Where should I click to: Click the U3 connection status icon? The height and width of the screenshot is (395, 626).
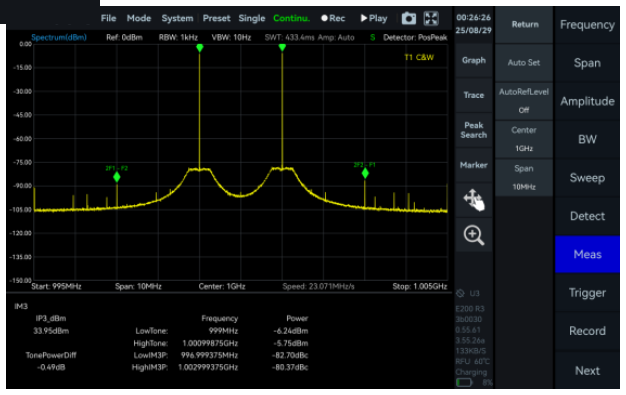(x=460, y=293)
